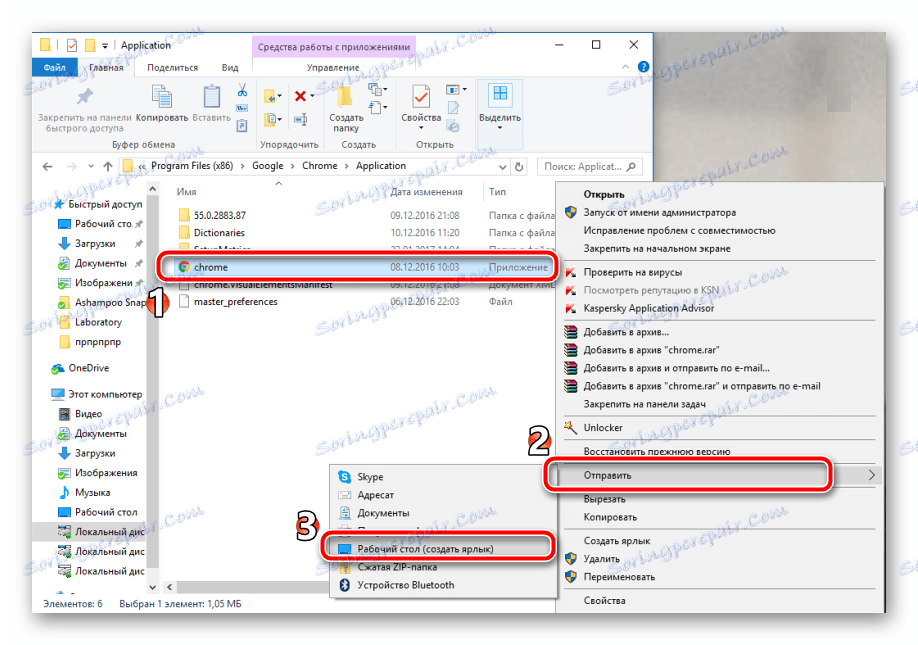Open address bar history dropdown
Screen dimensions: 918x645
tap(502, 167)
